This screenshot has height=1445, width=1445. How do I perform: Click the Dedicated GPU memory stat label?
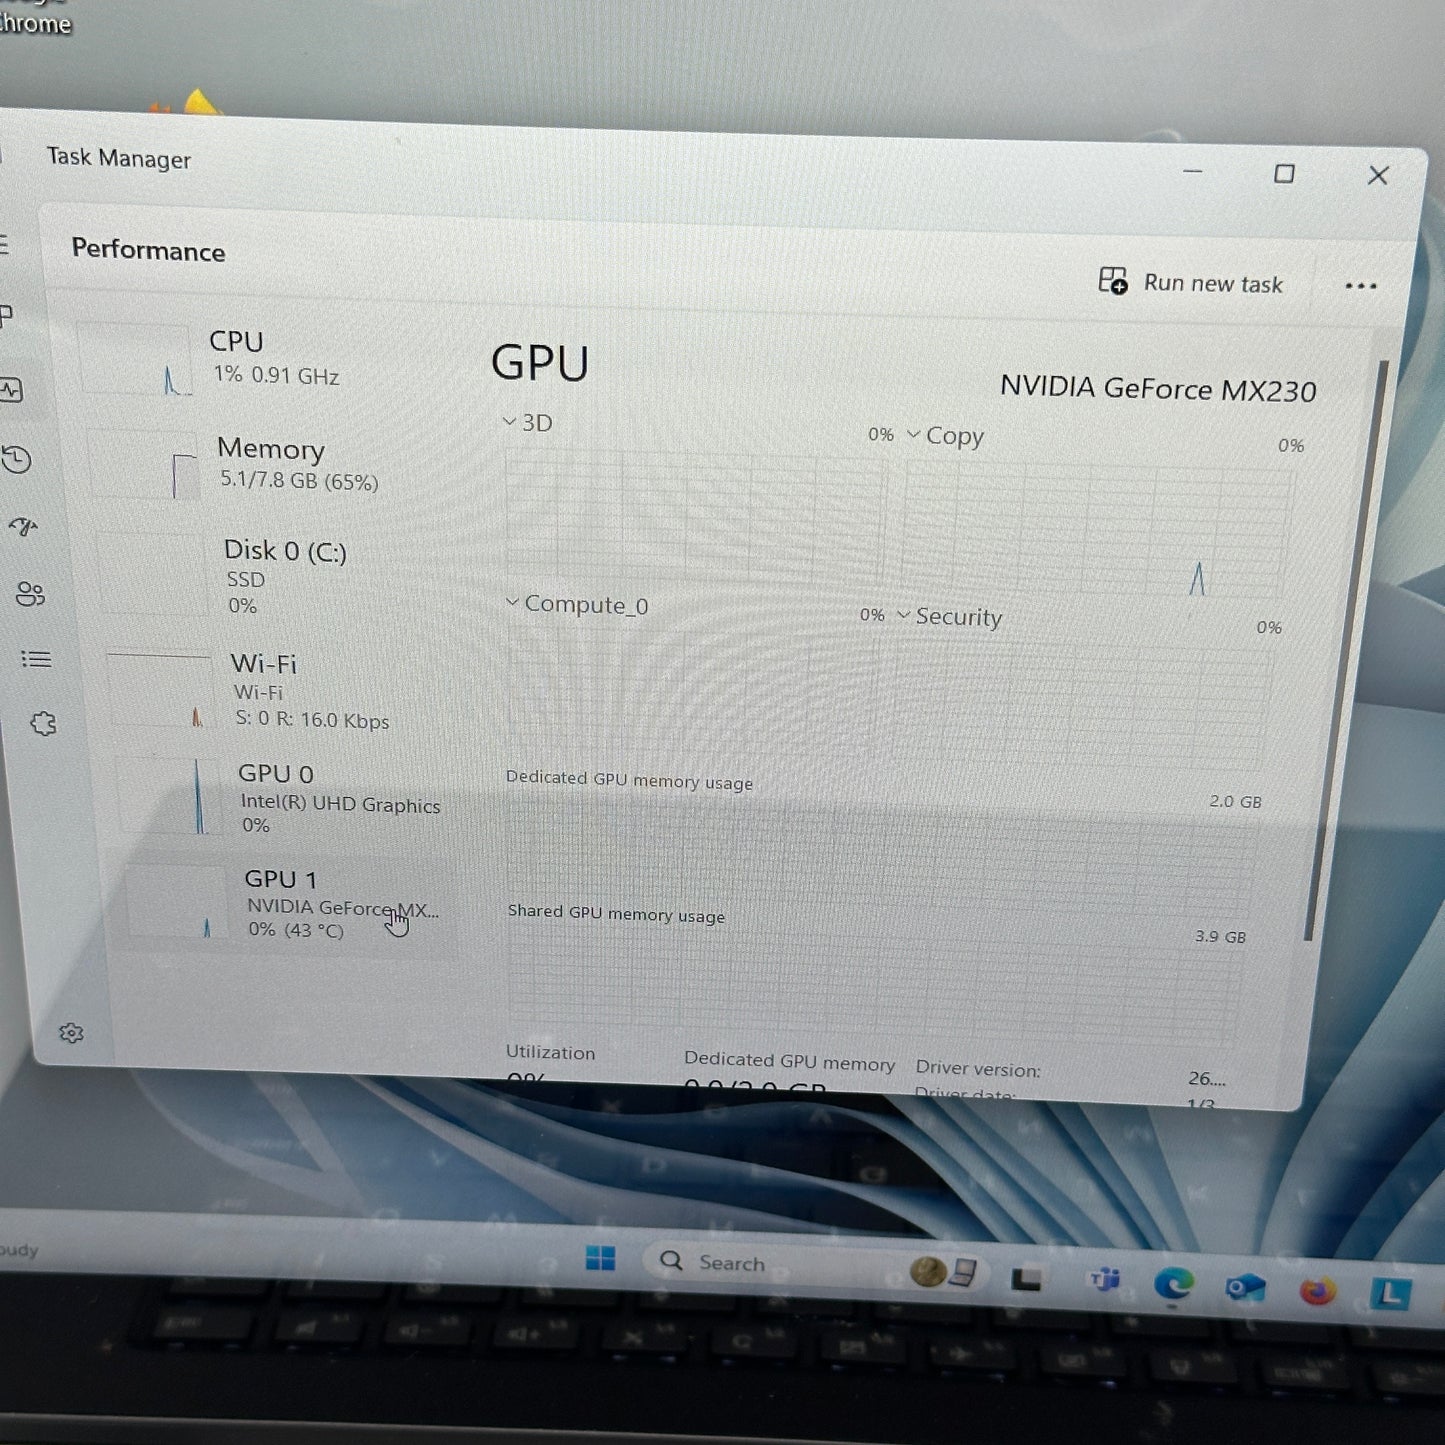click(x=789, y=1061)
